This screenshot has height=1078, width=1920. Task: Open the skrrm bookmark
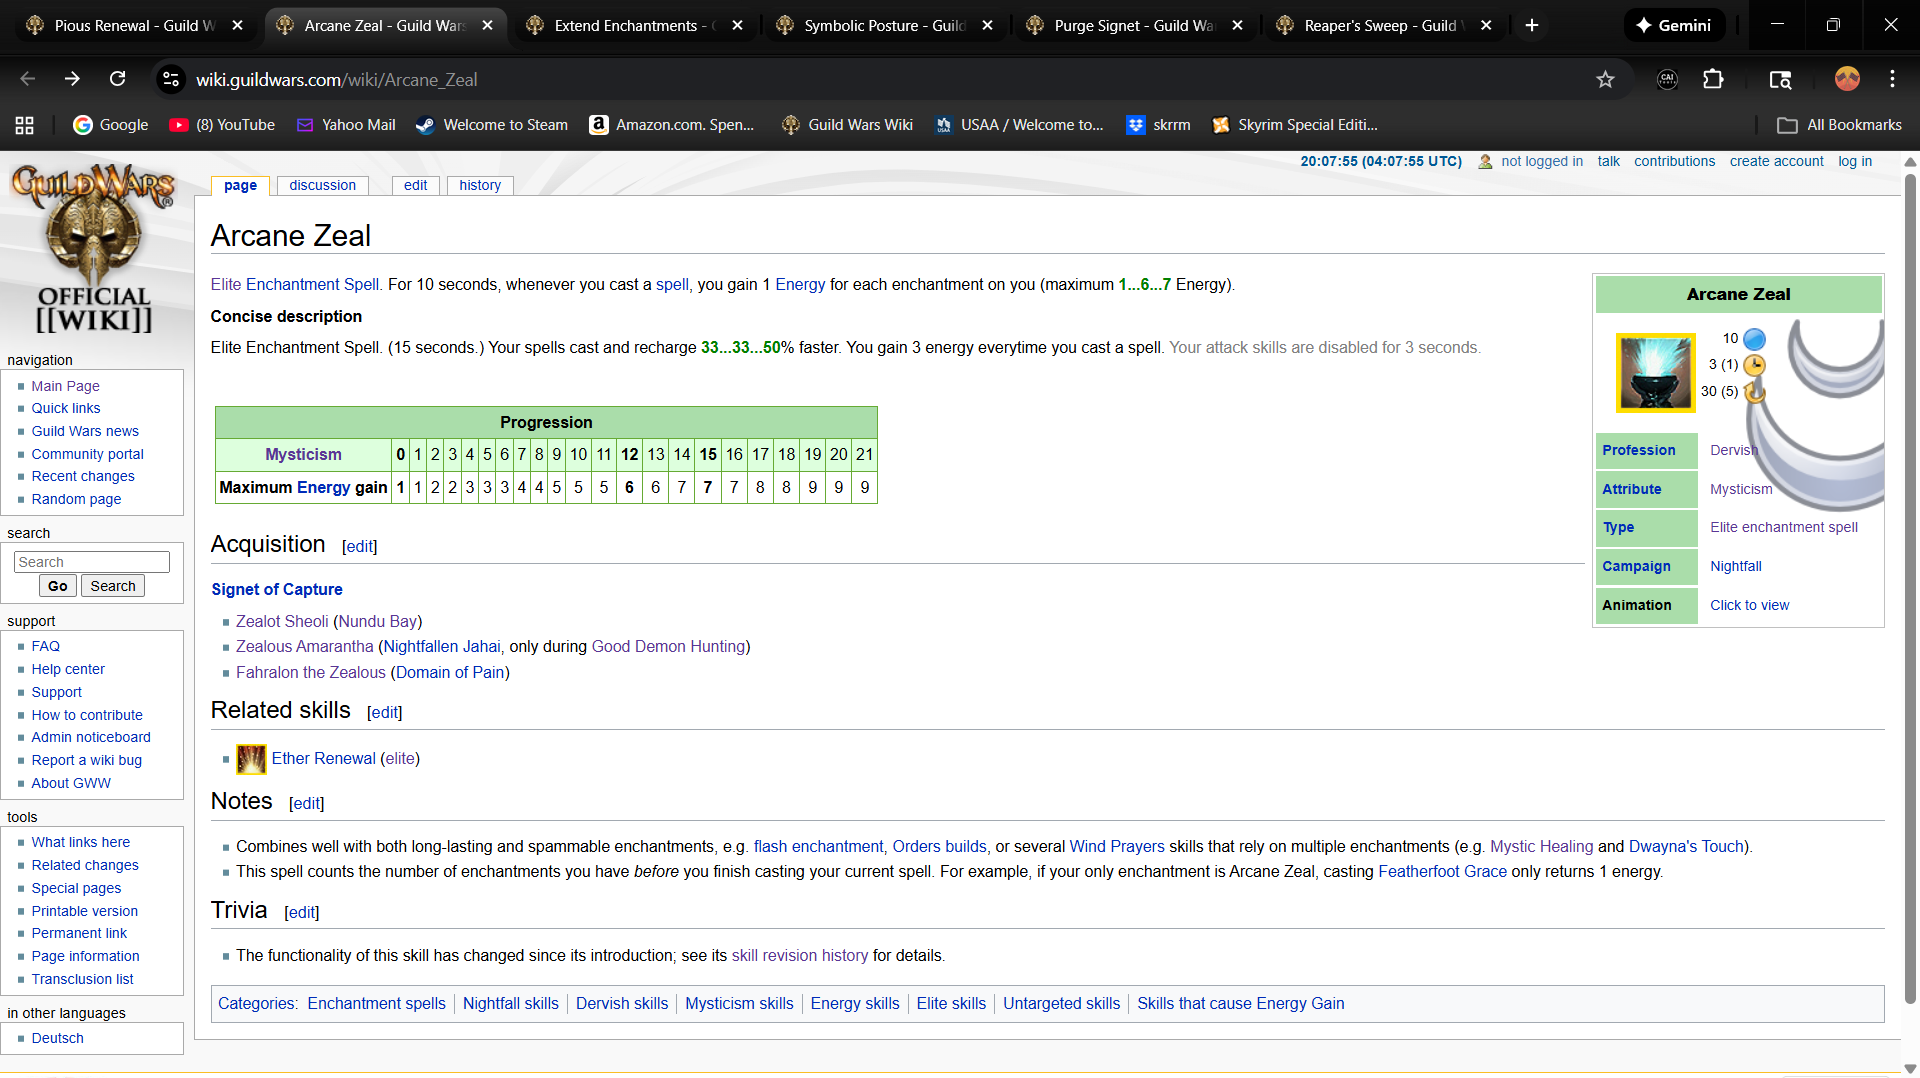point(1158,125)
